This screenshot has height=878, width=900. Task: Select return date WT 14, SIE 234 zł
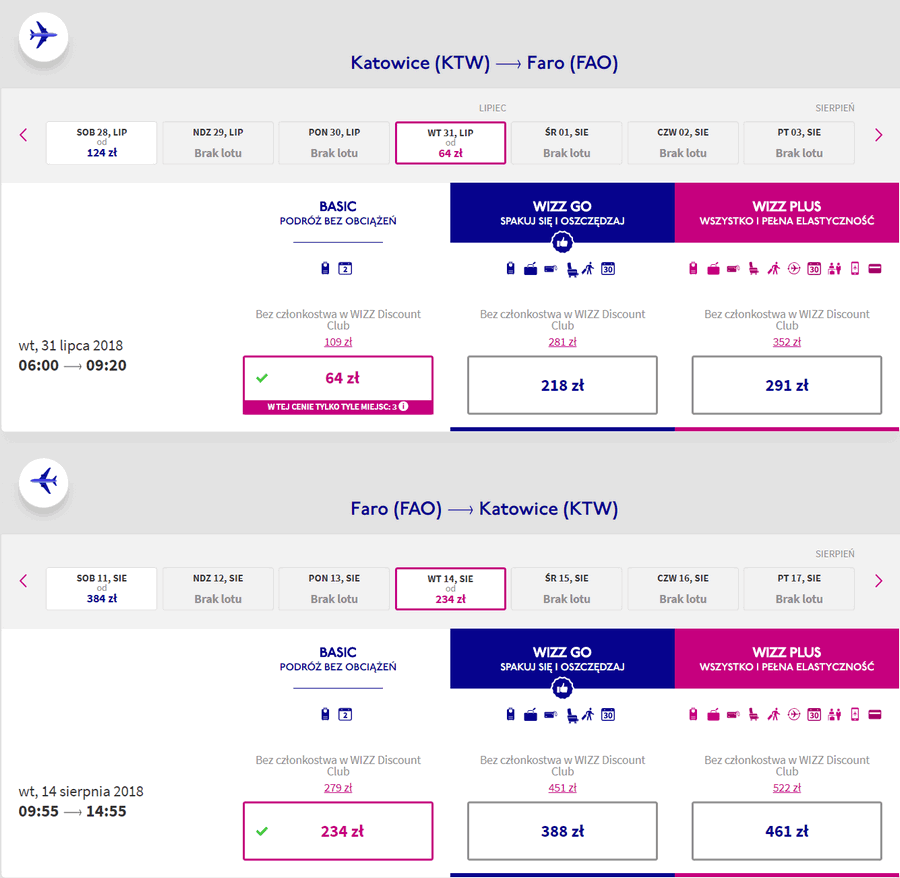click(451, 589)
